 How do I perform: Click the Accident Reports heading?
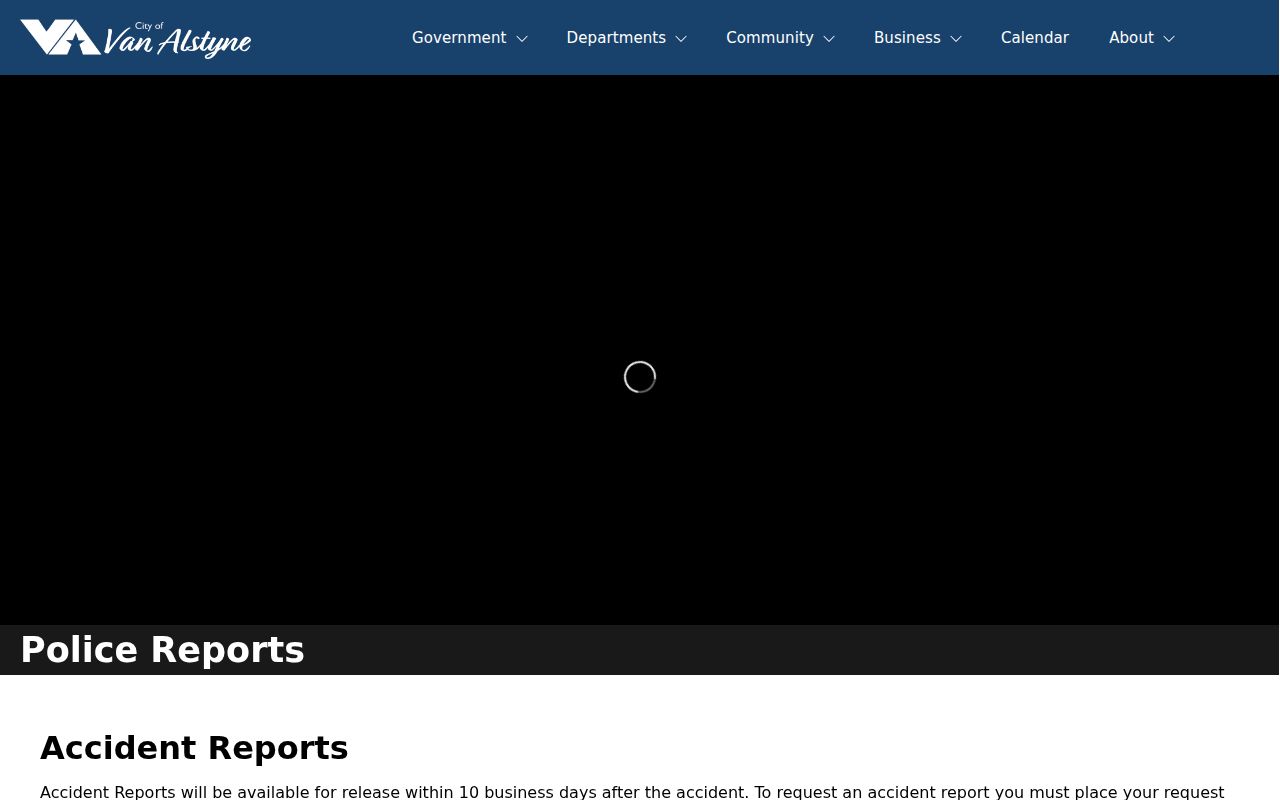pyautogui.click(x=194, y=748)
